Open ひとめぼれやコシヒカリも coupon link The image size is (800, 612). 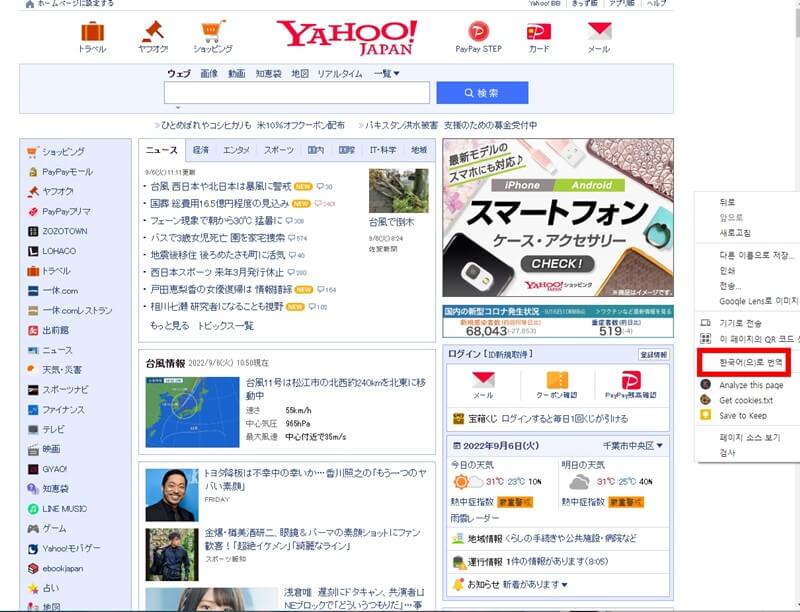point(253,125)
